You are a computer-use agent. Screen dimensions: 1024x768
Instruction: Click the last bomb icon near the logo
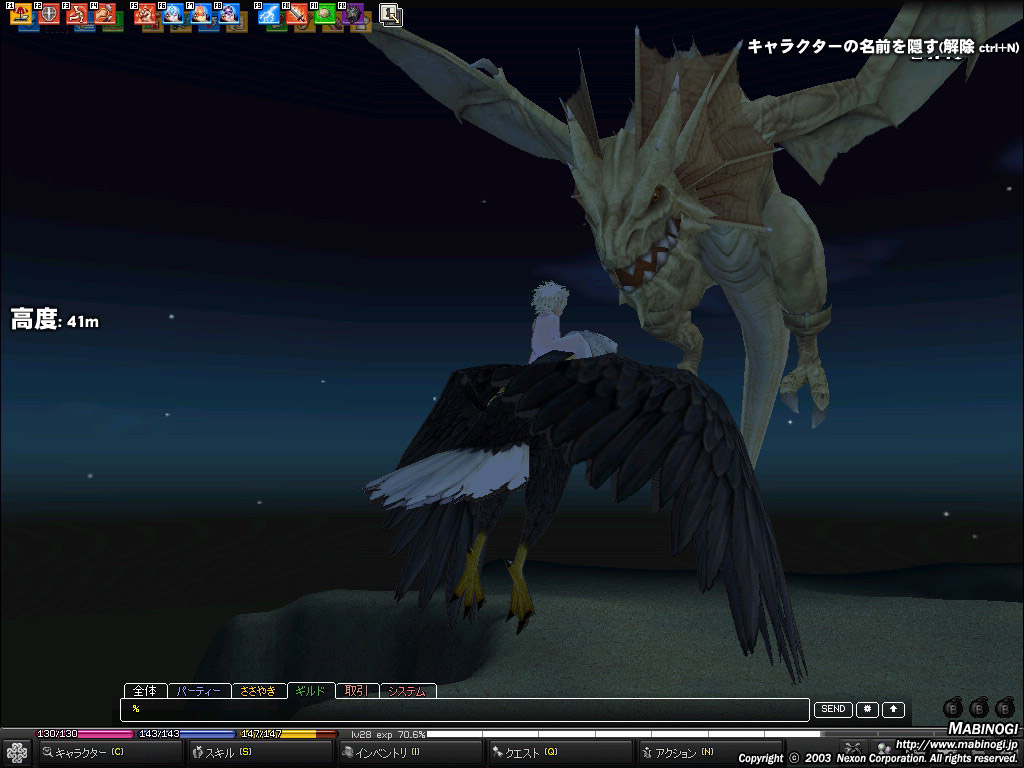(x=1005, y=708)
